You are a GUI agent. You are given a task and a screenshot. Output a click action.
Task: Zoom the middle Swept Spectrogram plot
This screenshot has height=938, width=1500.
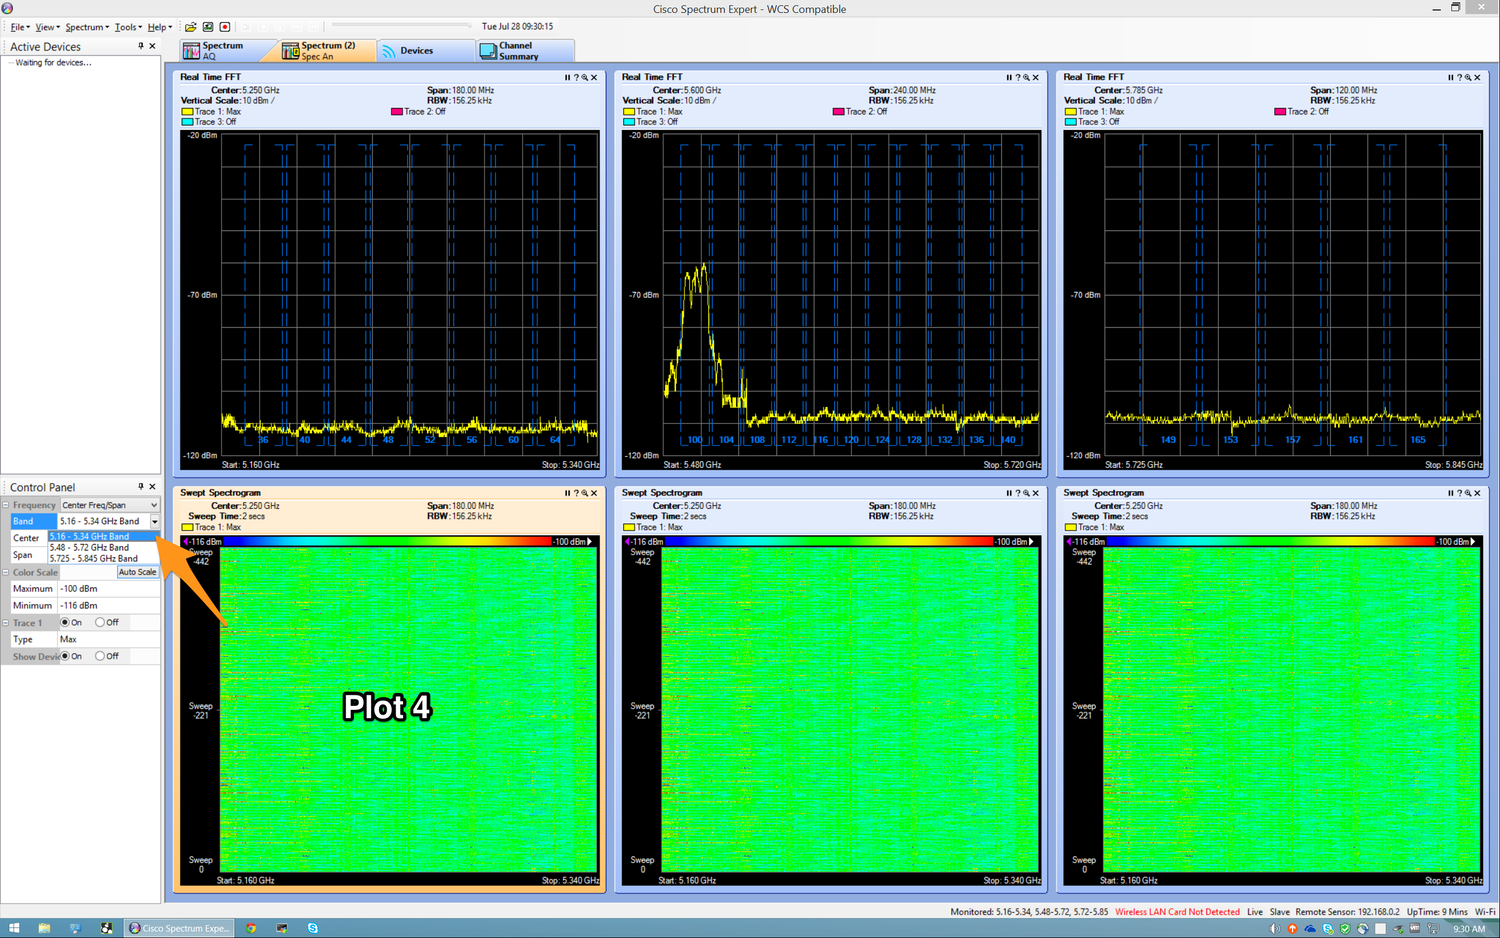[1027, 493]
